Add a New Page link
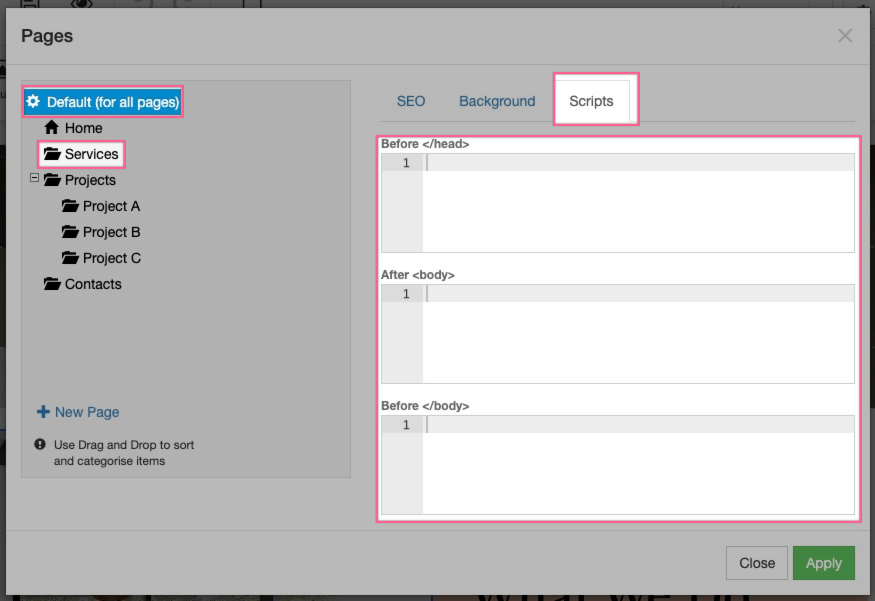Screen dimensions: 875x601 (78, 412)
